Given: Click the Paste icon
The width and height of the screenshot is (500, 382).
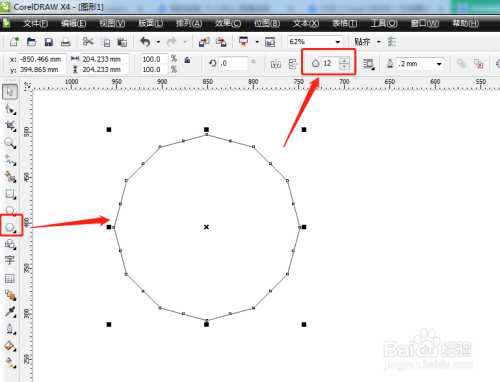Looking at the screenshot, I should click(122, 42).
